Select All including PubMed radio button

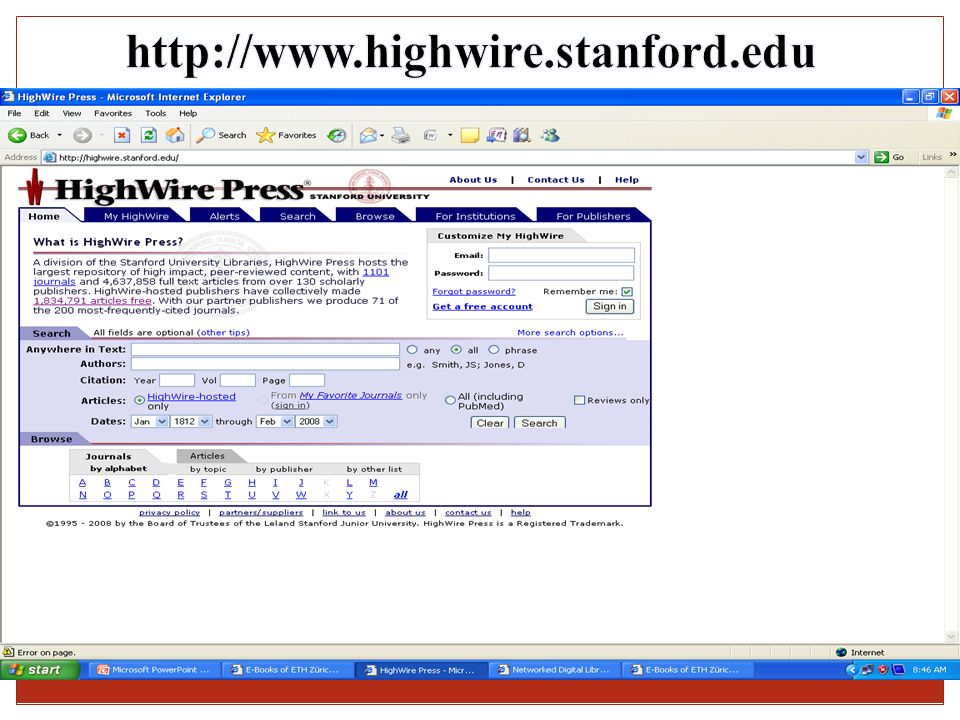[x=450, y=400]
